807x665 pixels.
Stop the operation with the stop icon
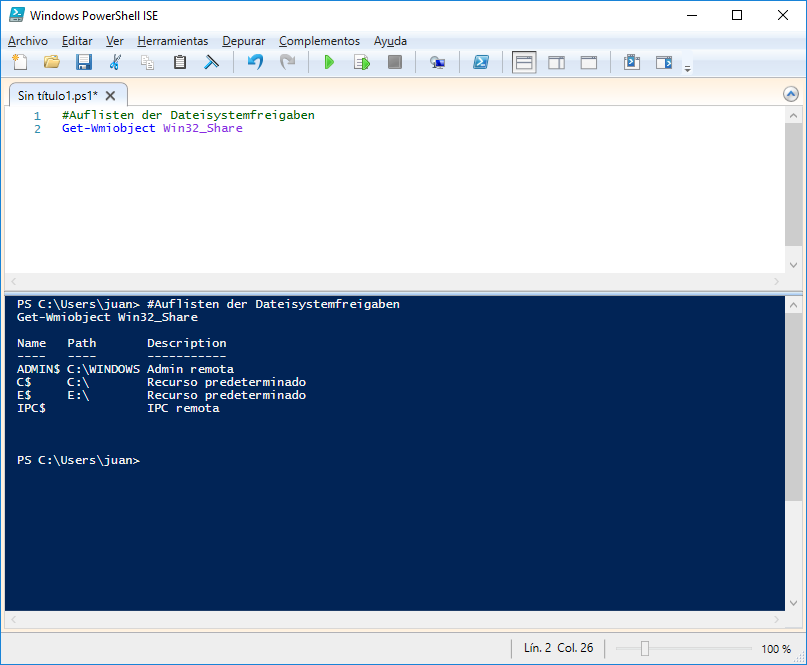pos(395,62)
